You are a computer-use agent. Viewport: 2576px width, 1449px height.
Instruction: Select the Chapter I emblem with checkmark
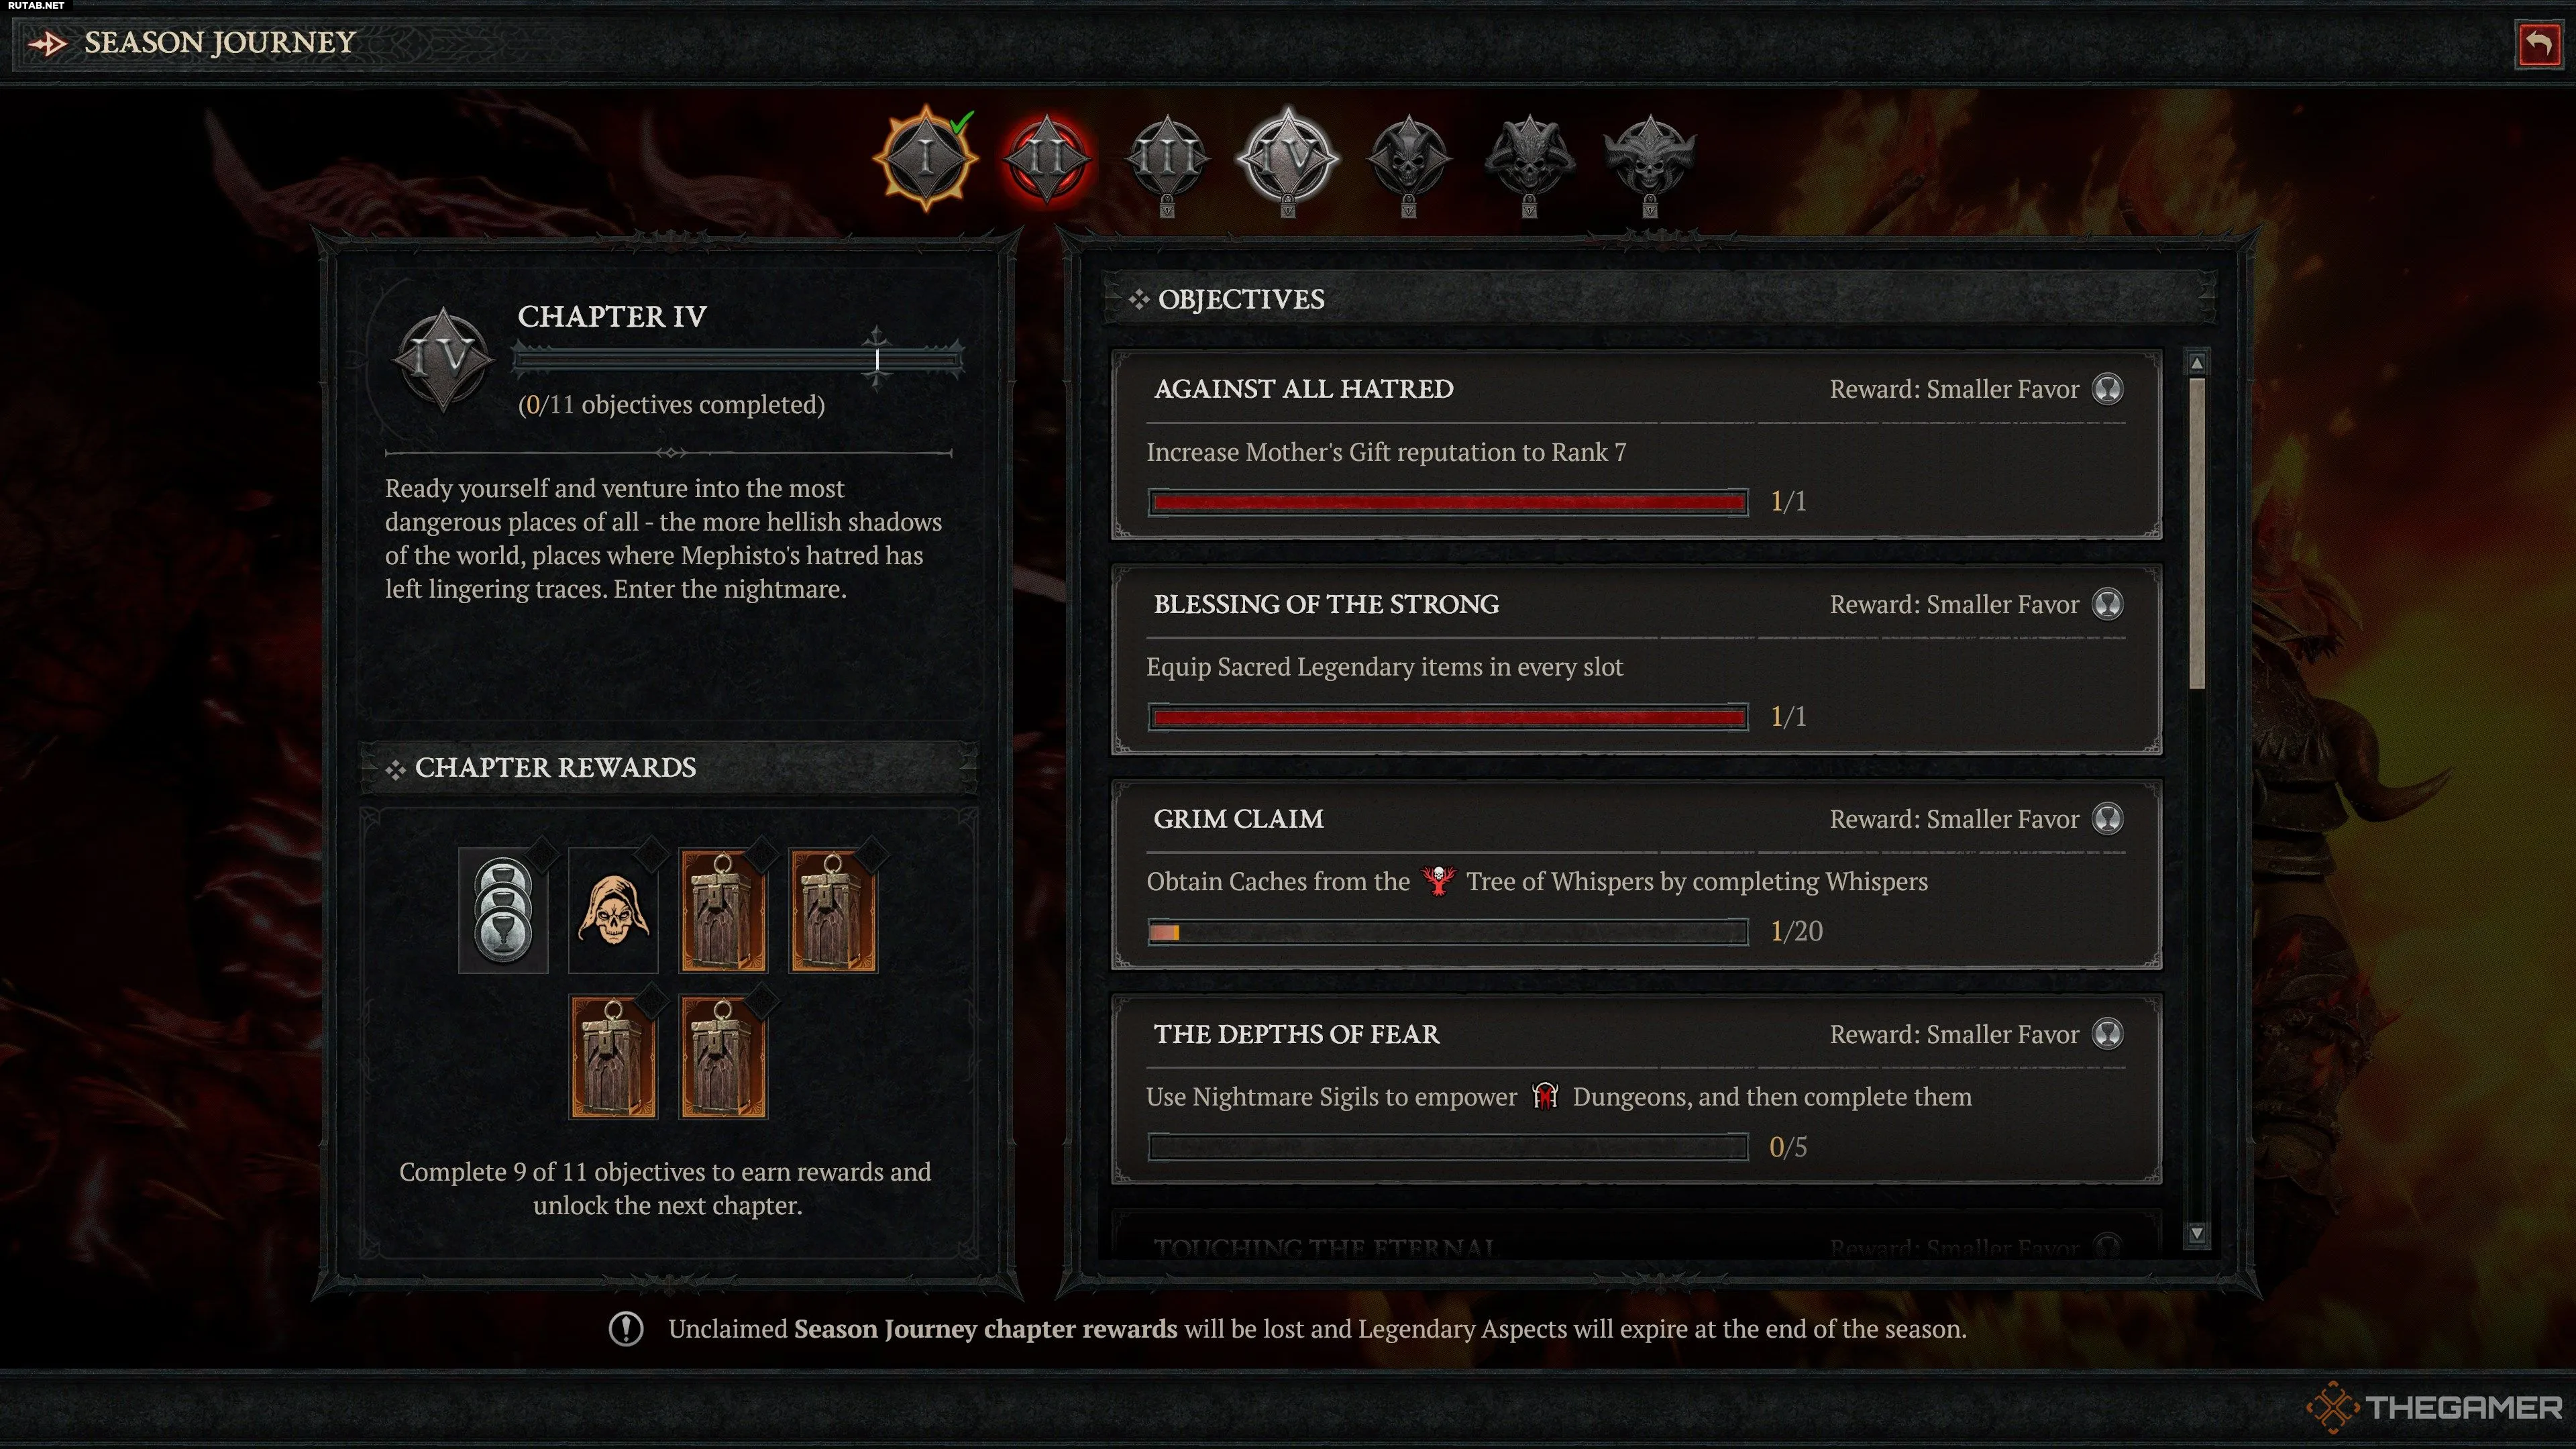[927, 158]
